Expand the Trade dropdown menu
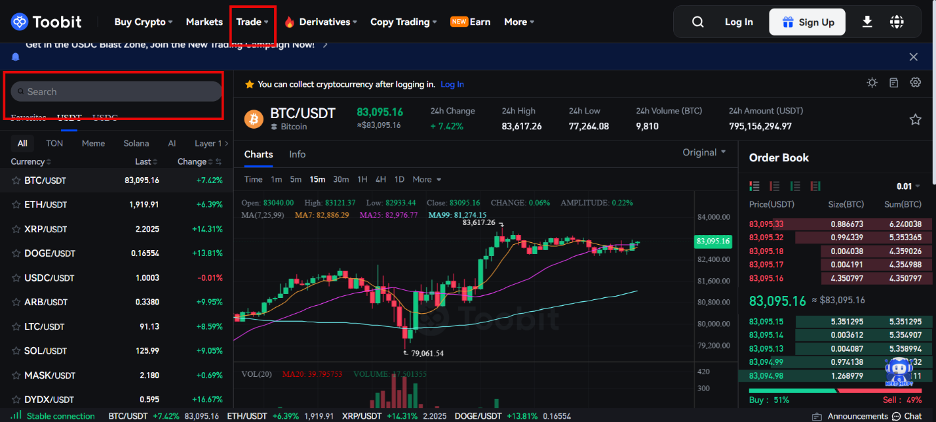The image size is (936, 422). coord(252,22)
